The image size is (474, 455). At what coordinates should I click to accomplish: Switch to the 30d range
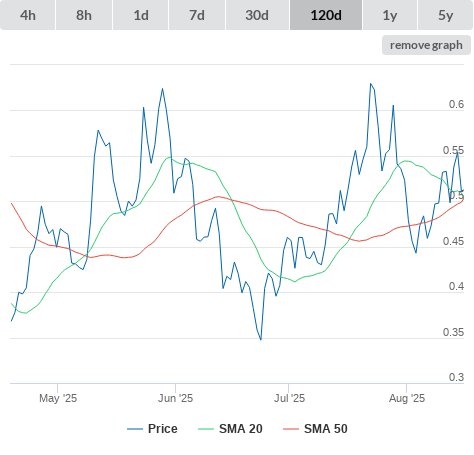257,15
